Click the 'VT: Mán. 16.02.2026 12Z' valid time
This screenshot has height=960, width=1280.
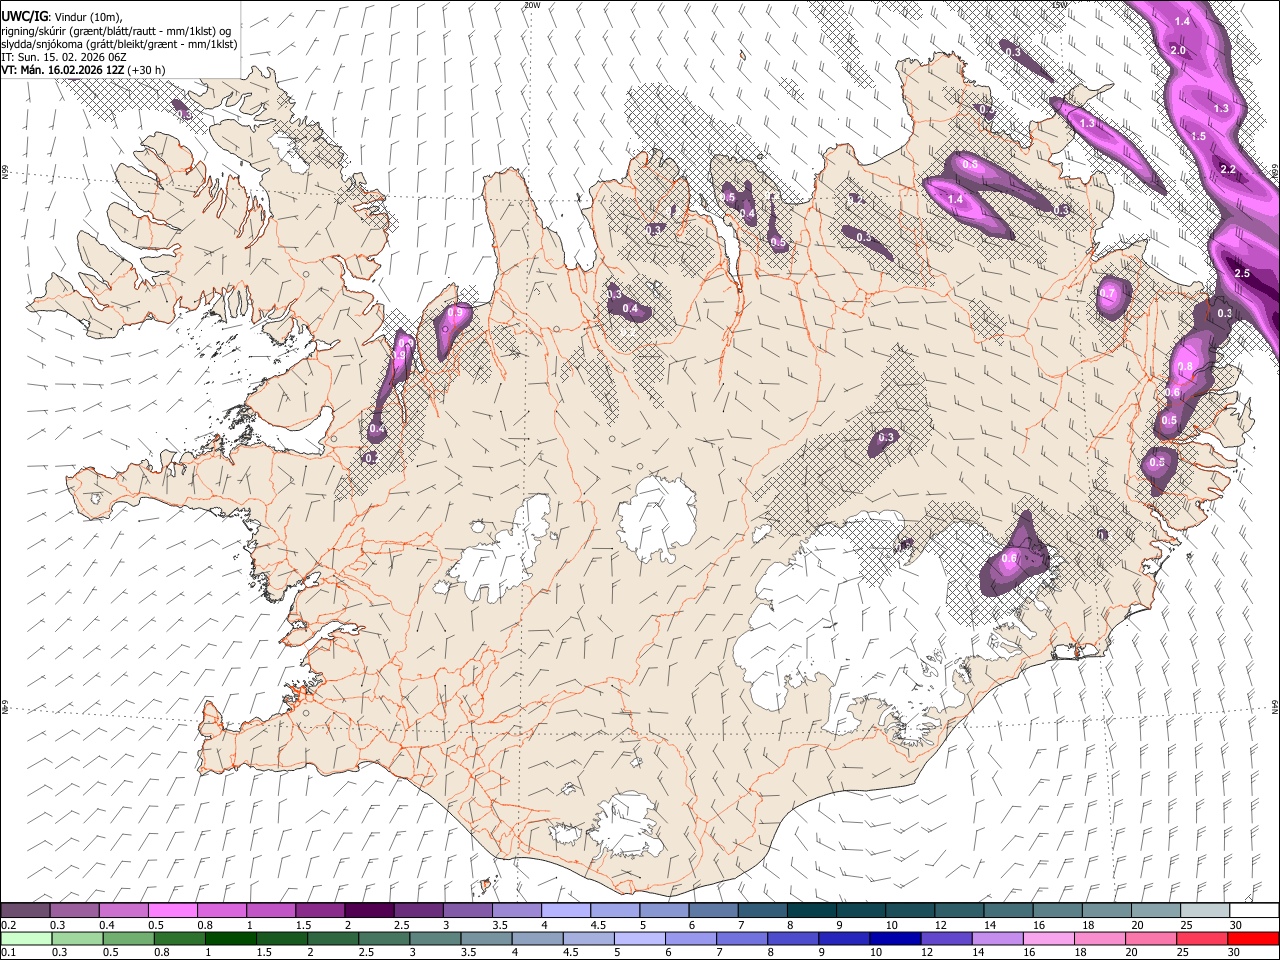62,70
